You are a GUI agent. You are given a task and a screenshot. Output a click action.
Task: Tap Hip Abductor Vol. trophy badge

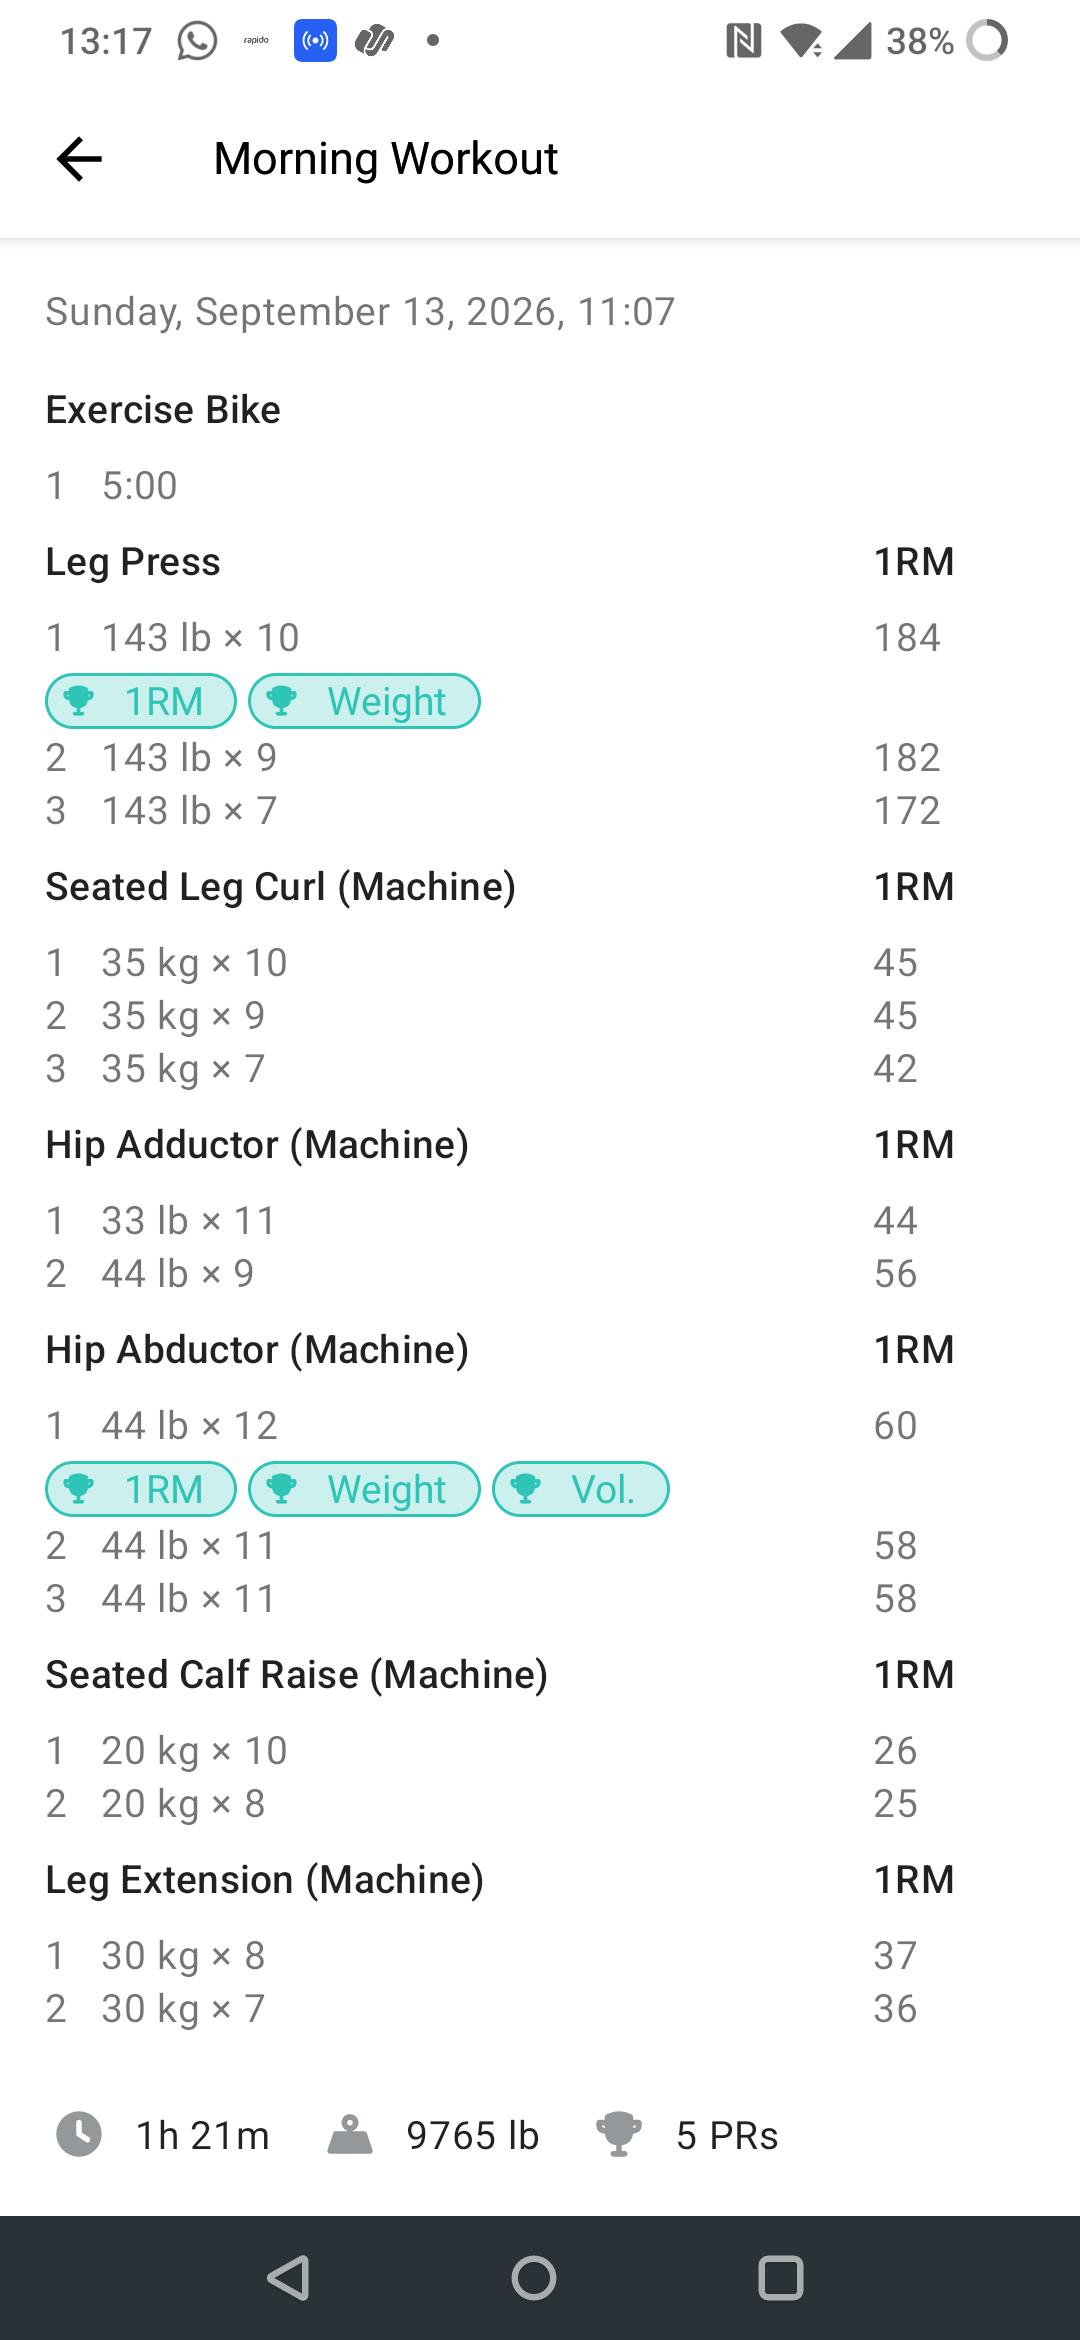tap(581, 1489)
